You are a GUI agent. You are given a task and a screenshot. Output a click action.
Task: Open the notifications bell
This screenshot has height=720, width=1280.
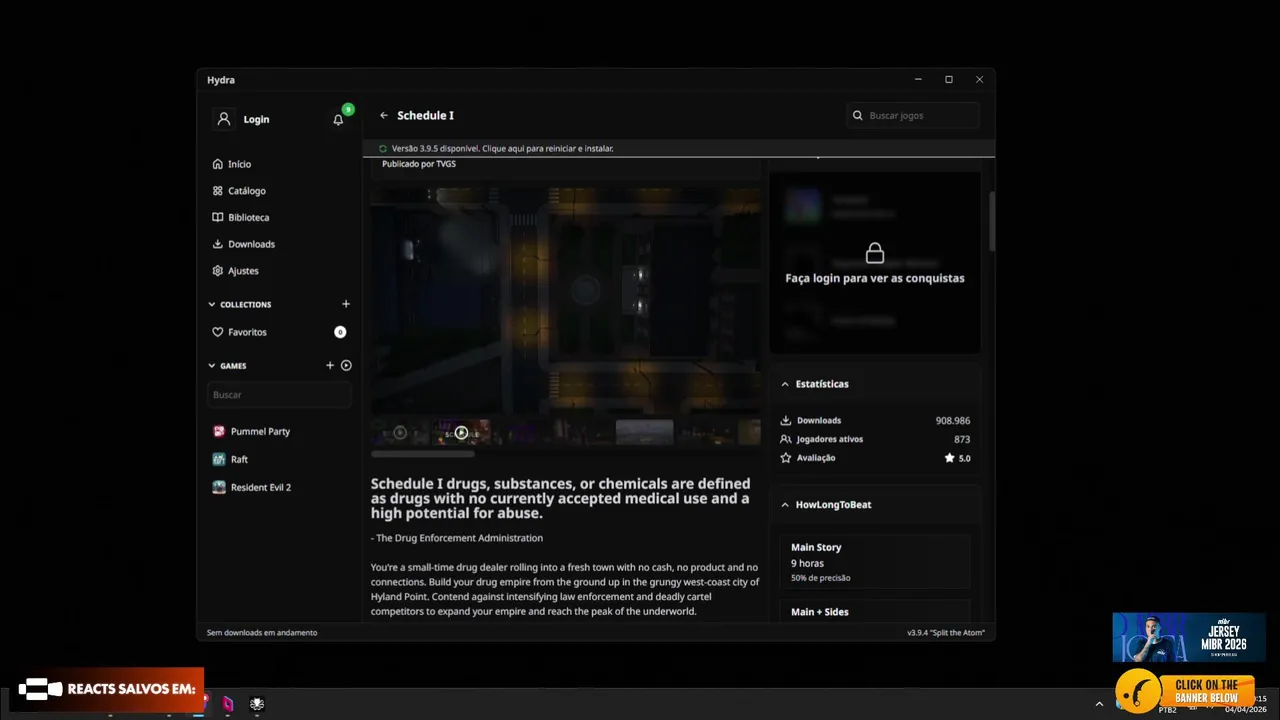338,119
